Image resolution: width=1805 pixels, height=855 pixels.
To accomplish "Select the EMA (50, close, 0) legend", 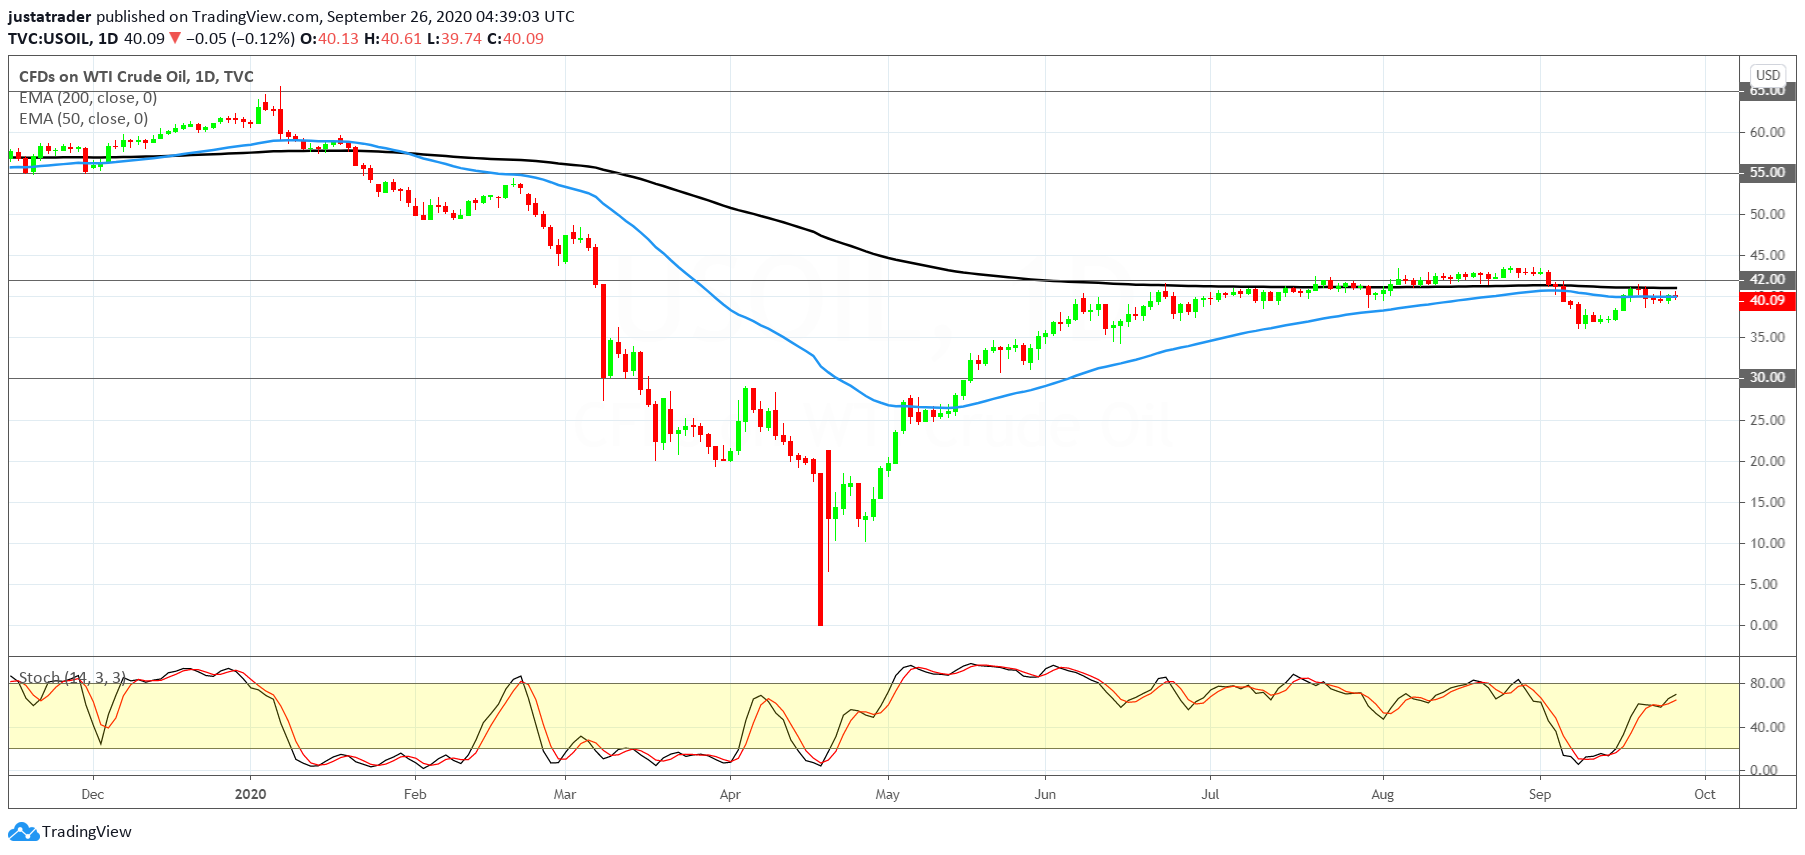I will tap(84, 119).
